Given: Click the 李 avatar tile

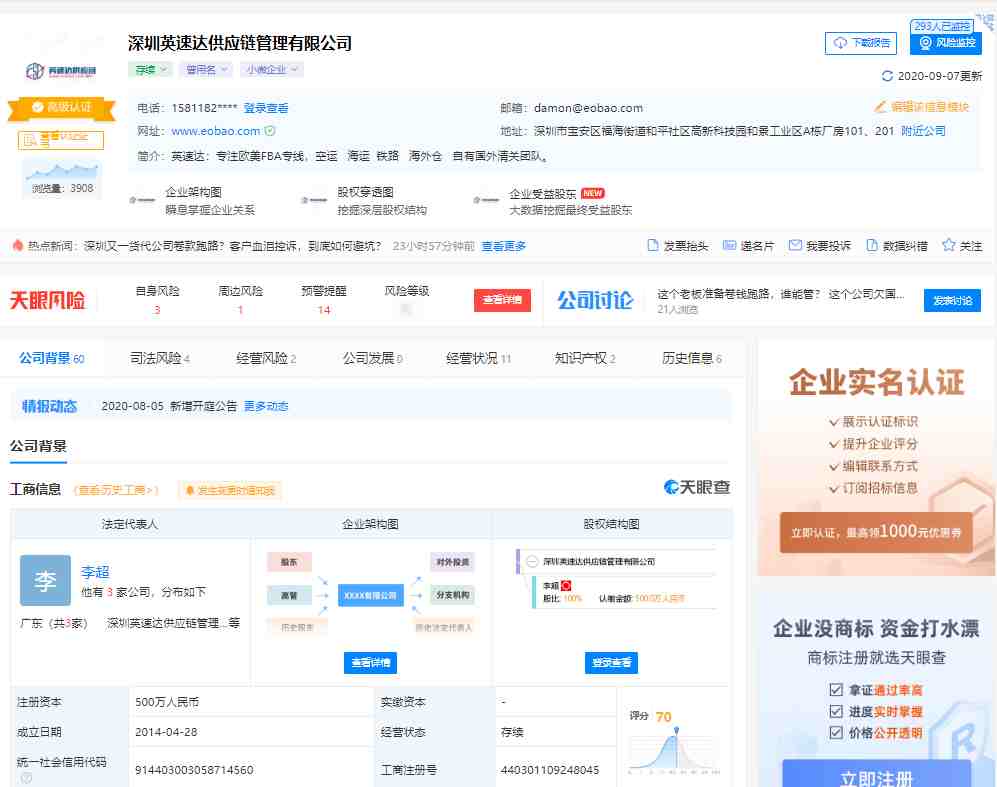Looking at the screenshot, I should tap(45, 580).
